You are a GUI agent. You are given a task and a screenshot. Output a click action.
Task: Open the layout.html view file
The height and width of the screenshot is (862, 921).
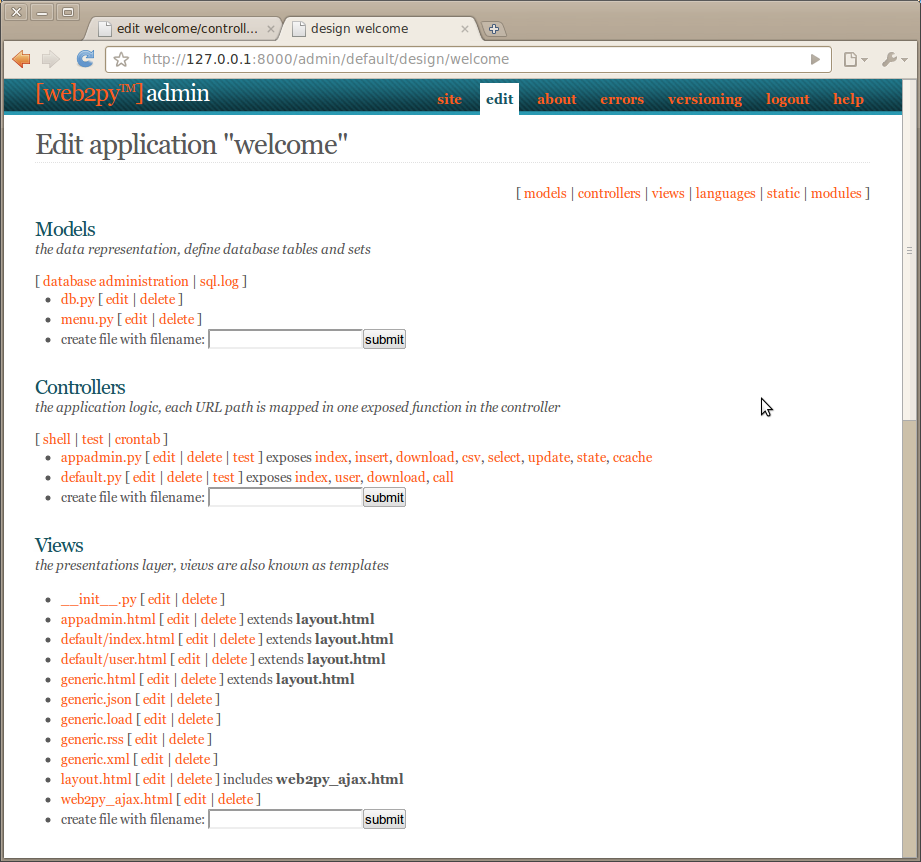(96, 779)
